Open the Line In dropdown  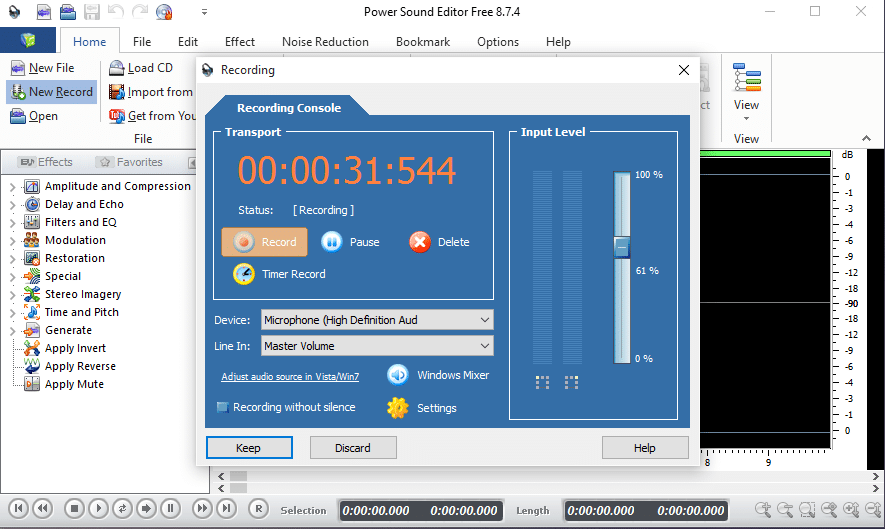coord(377,346)
